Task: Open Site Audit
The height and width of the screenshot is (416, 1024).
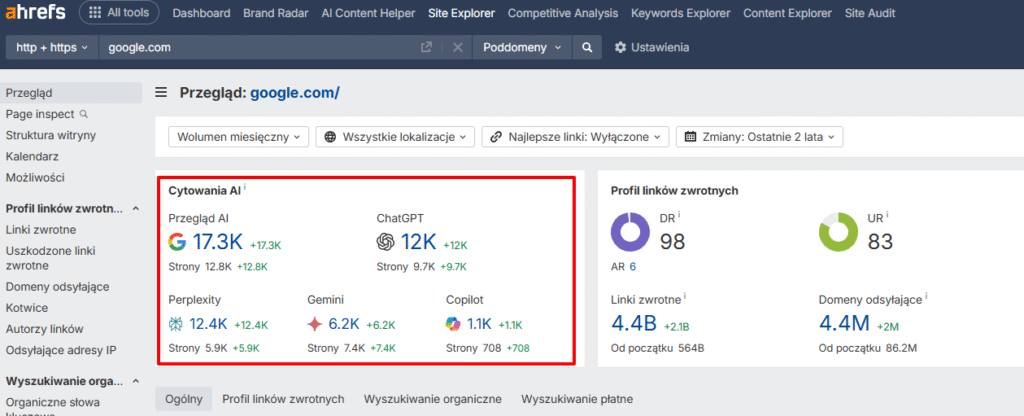Action: coord(870,13)
